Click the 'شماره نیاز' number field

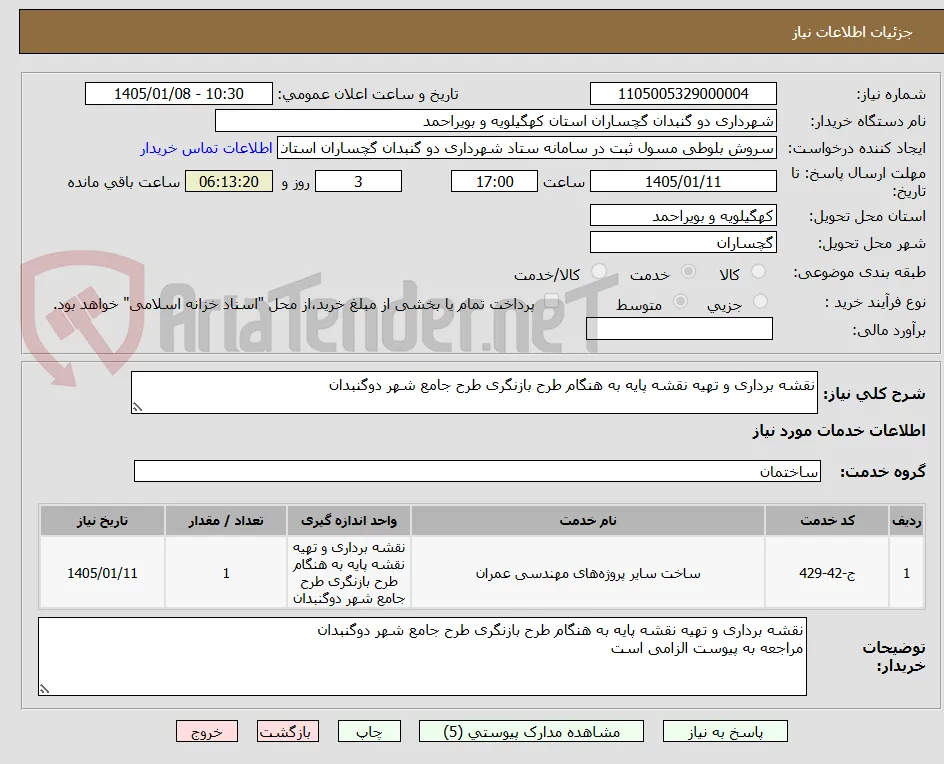pyautogui.click(x=683, y=94)
